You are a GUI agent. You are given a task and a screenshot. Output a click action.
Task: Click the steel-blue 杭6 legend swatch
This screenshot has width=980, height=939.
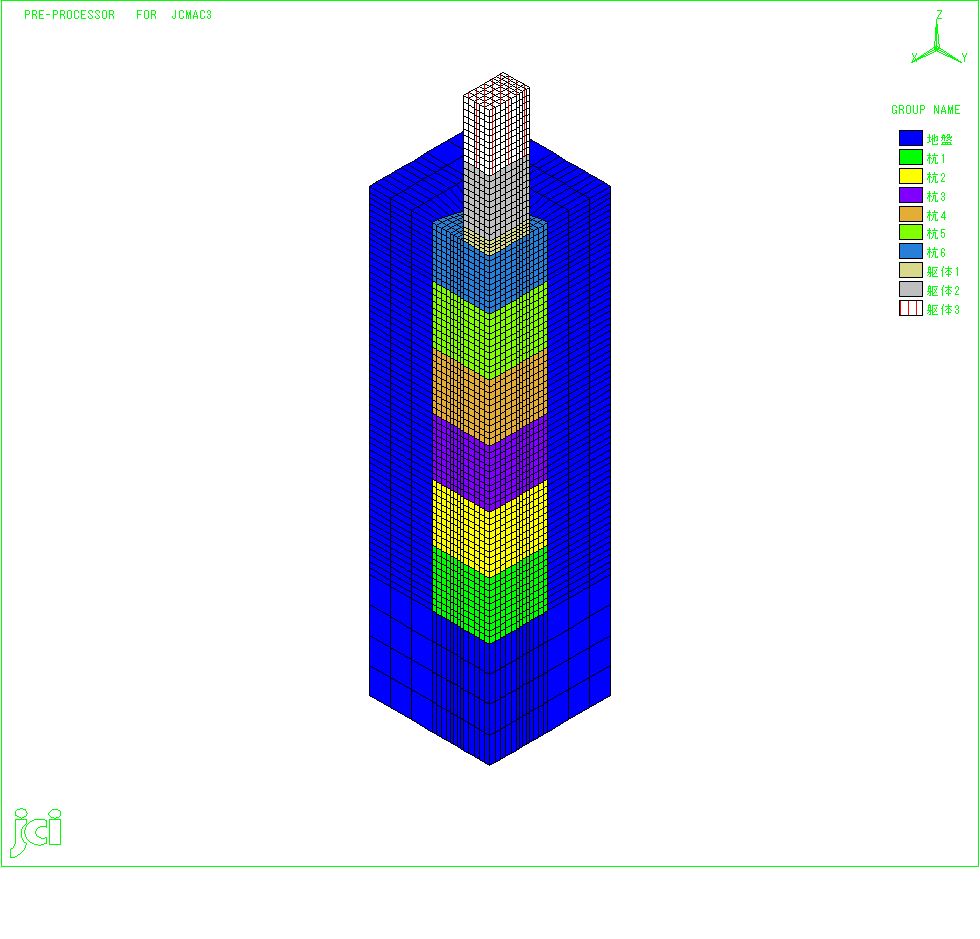pyautogui.click(x=911, y=251)
